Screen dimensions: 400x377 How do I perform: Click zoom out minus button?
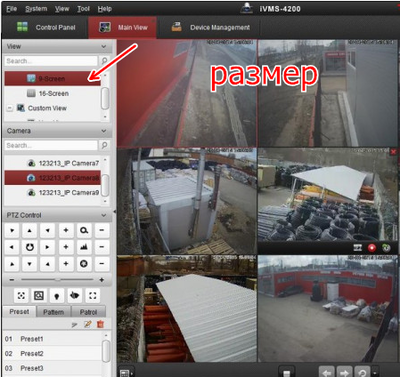(x=102, y=230)
